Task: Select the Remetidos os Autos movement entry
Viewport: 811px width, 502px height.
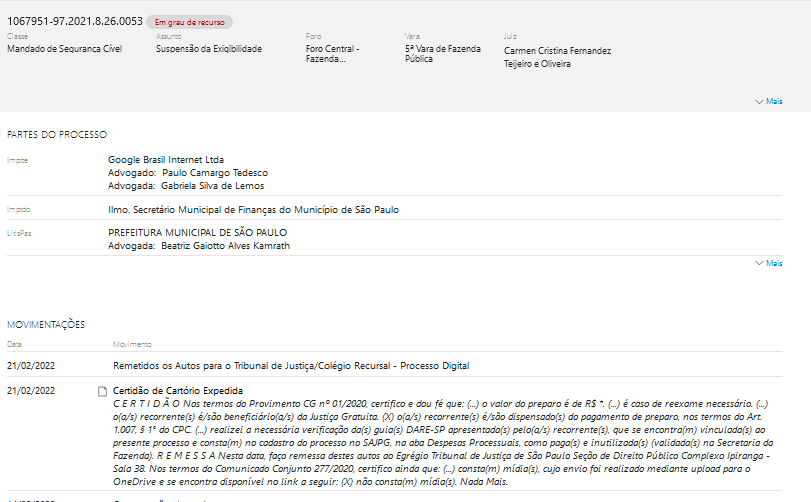Action: click(x=290, y=366)
